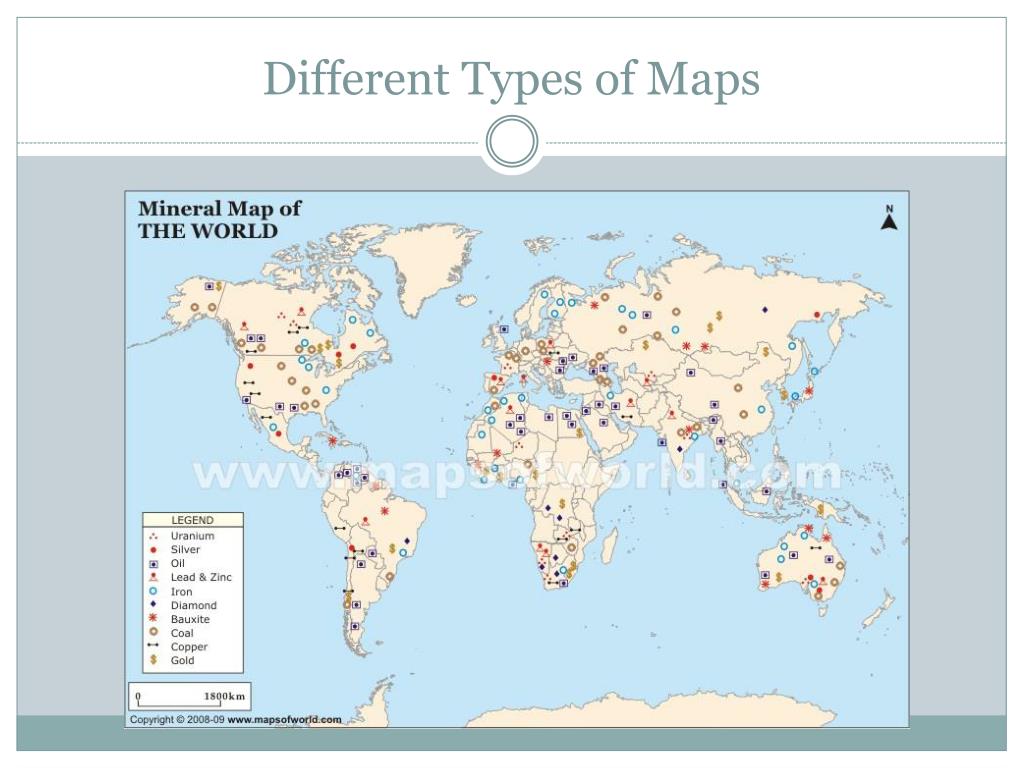Click the LEGEND header label
The image size is (1024, 768).
pyautogui.click(x=193, y=520)
